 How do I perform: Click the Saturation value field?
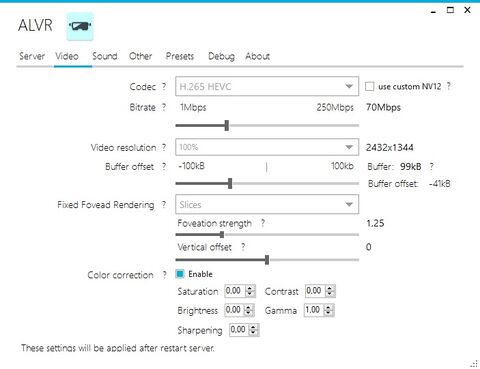[235, 291]
